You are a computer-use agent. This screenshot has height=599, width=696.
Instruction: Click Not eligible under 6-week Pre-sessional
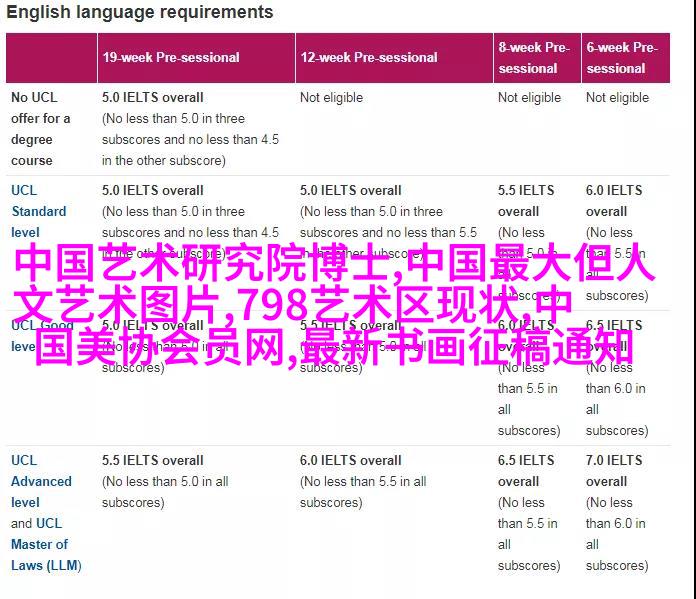tap(617, 97)
